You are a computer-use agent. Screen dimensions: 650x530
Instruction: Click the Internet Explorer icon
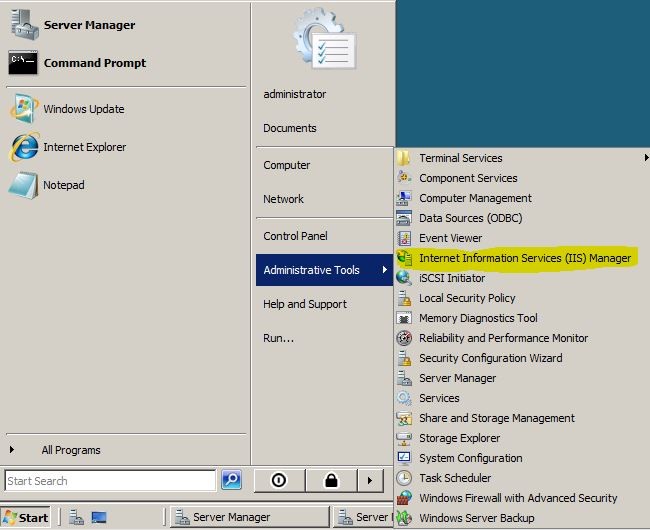[x=24, y=147]
